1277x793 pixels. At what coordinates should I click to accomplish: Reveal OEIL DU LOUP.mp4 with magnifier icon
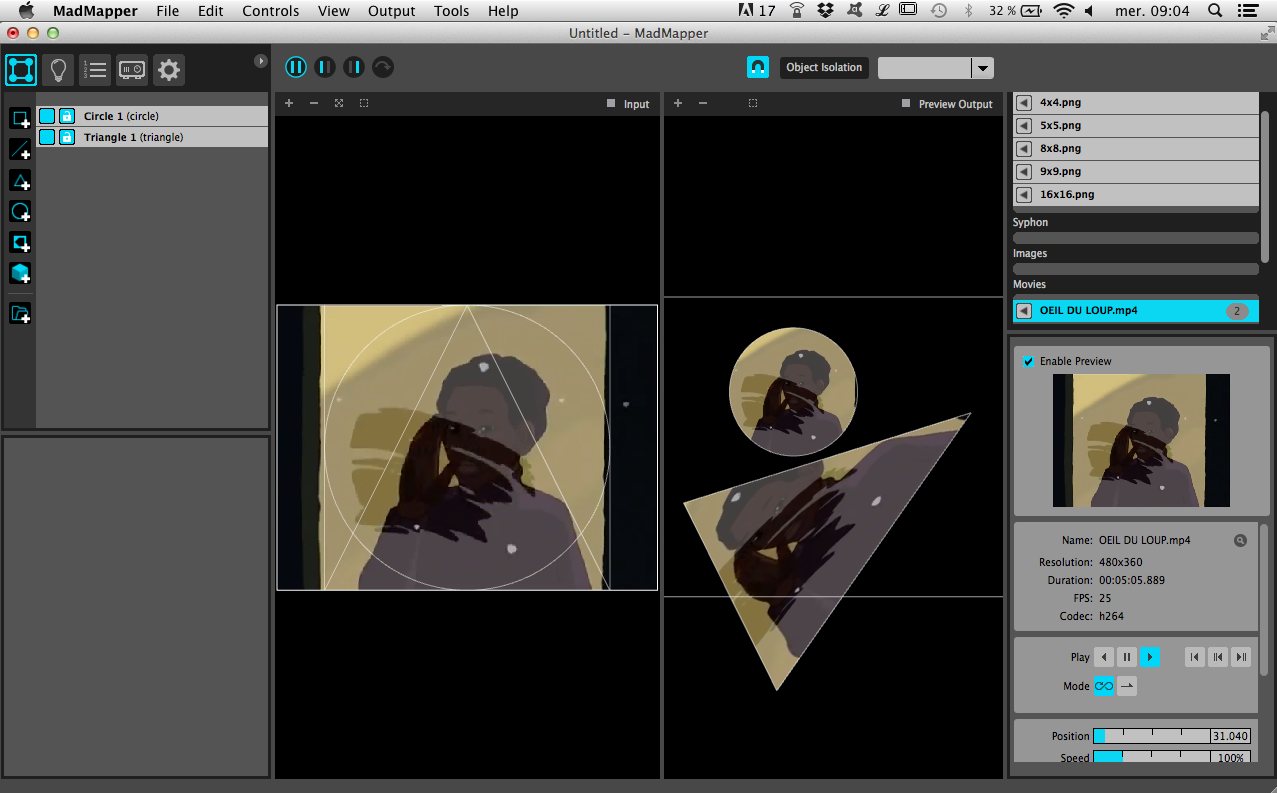1240,540
